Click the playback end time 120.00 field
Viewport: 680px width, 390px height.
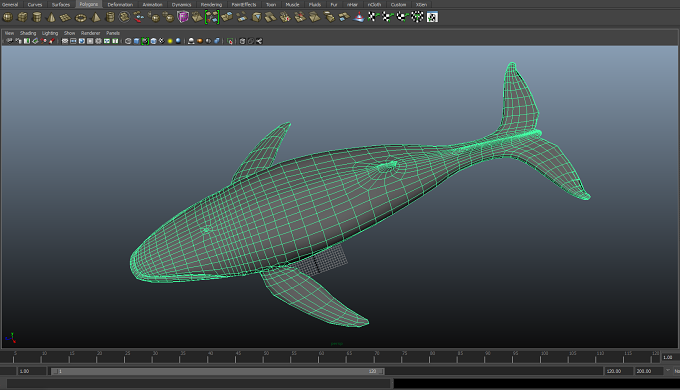click(618, 371)
